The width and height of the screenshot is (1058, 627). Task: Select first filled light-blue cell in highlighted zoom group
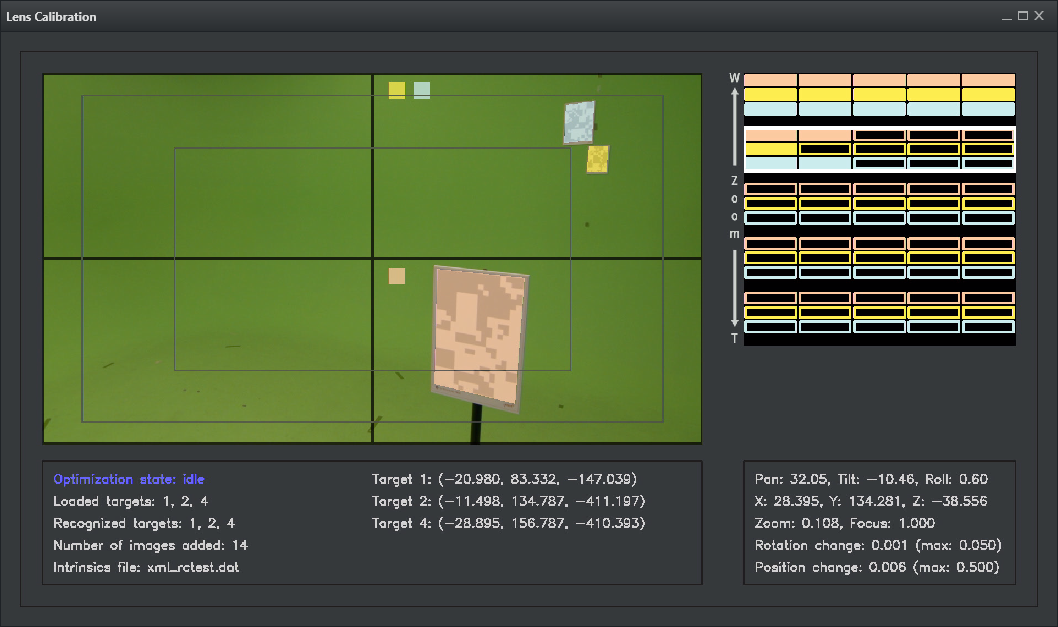771,163
